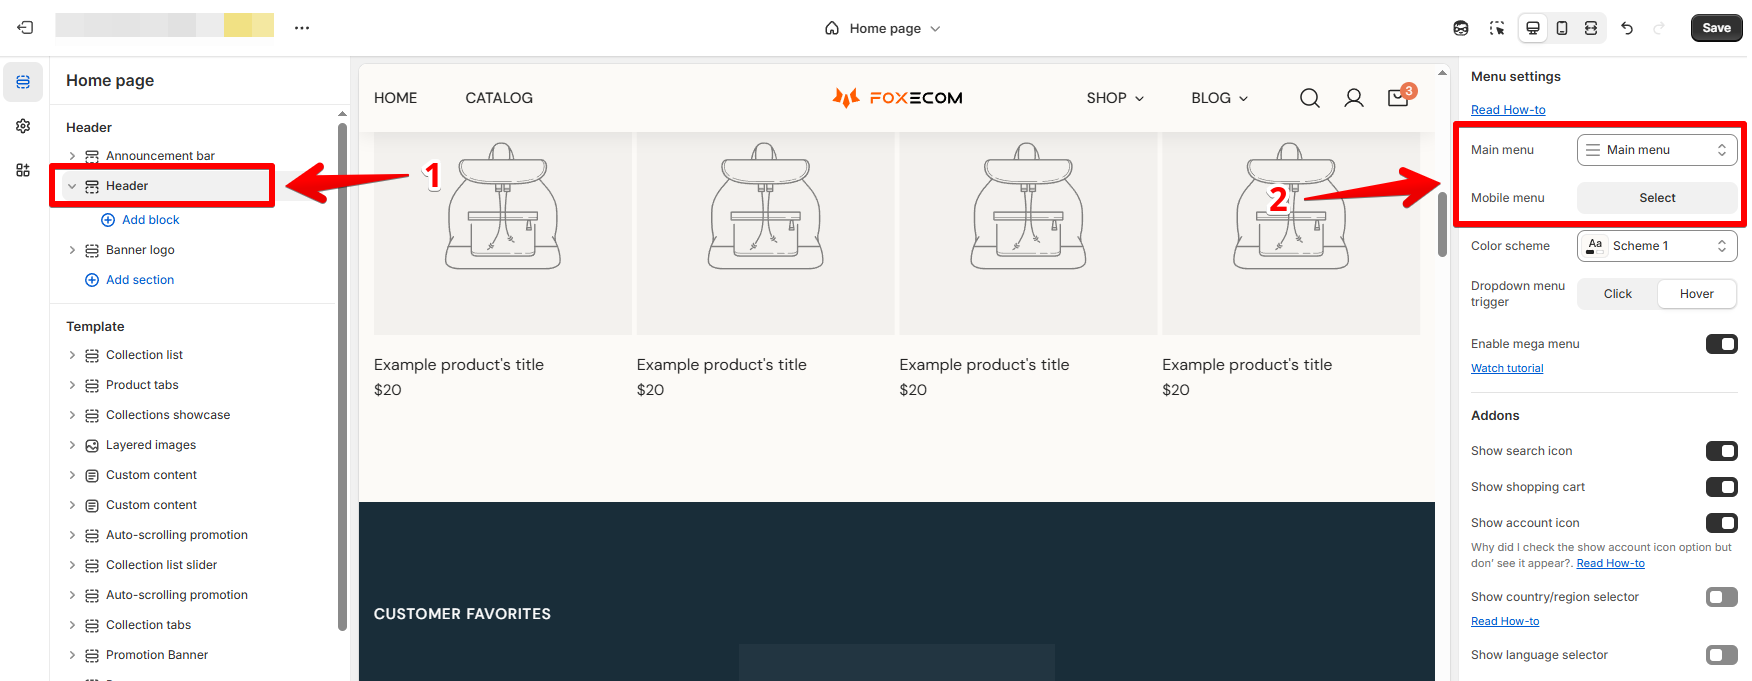Turn off Show search icon toggle
The height and width of the screenshot is (681, 1752).
[x=1721, y=451]
